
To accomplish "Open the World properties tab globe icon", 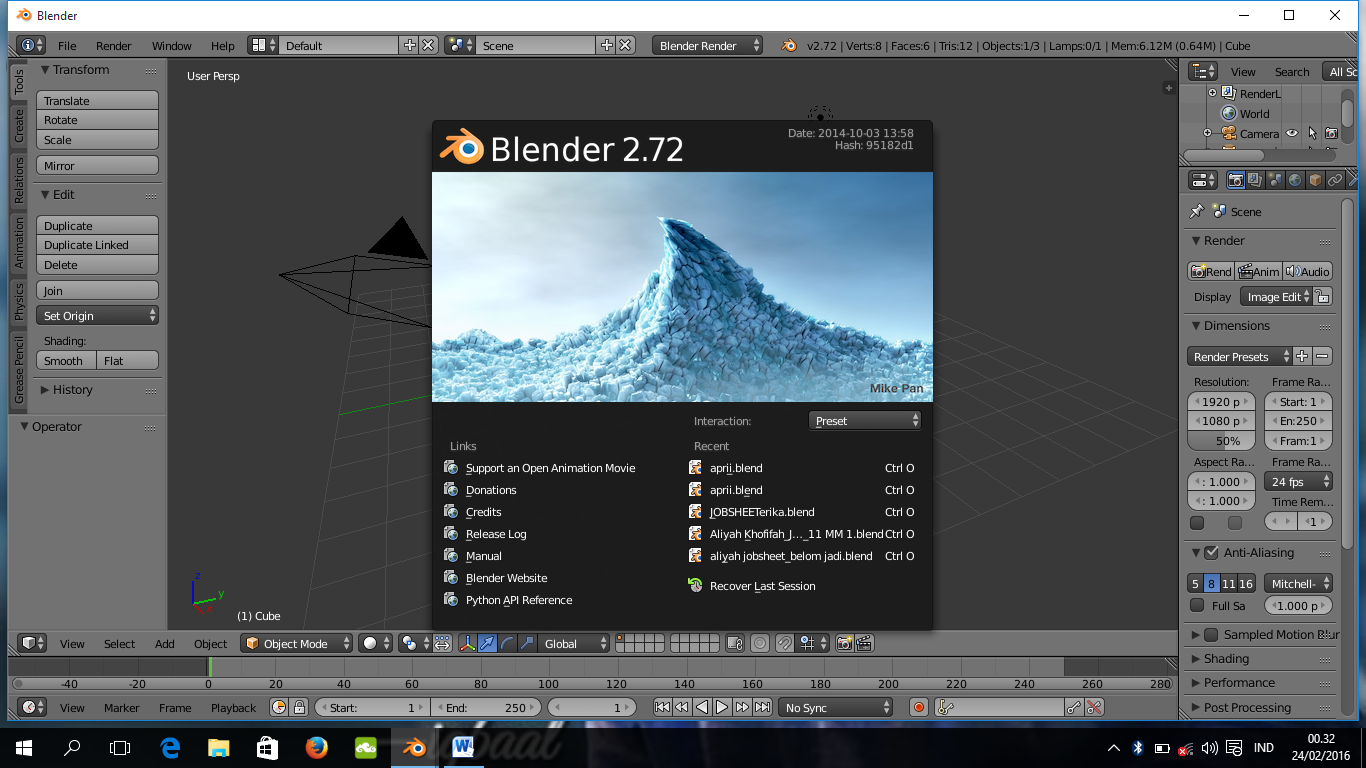I will point(1295,180).
